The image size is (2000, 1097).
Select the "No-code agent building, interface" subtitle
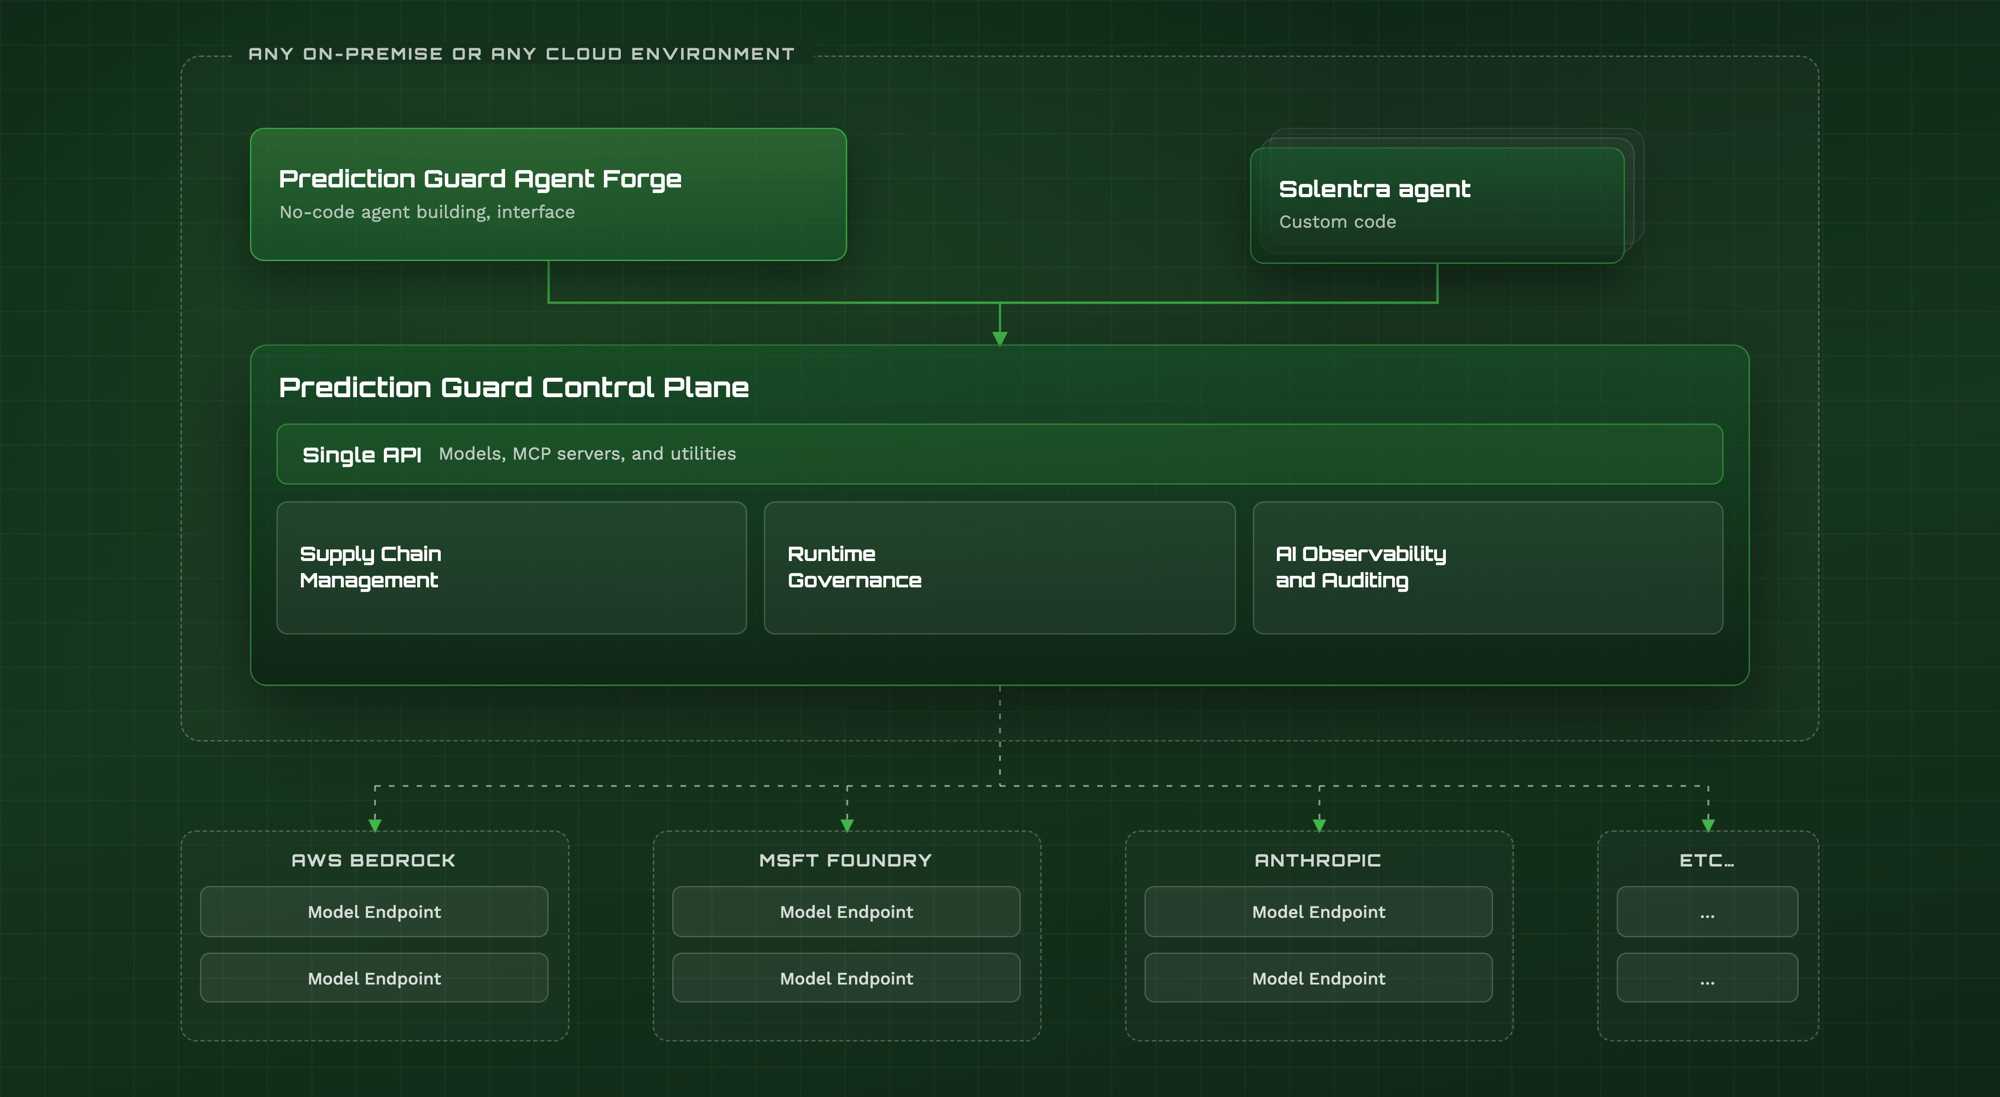tap(427, 212)
